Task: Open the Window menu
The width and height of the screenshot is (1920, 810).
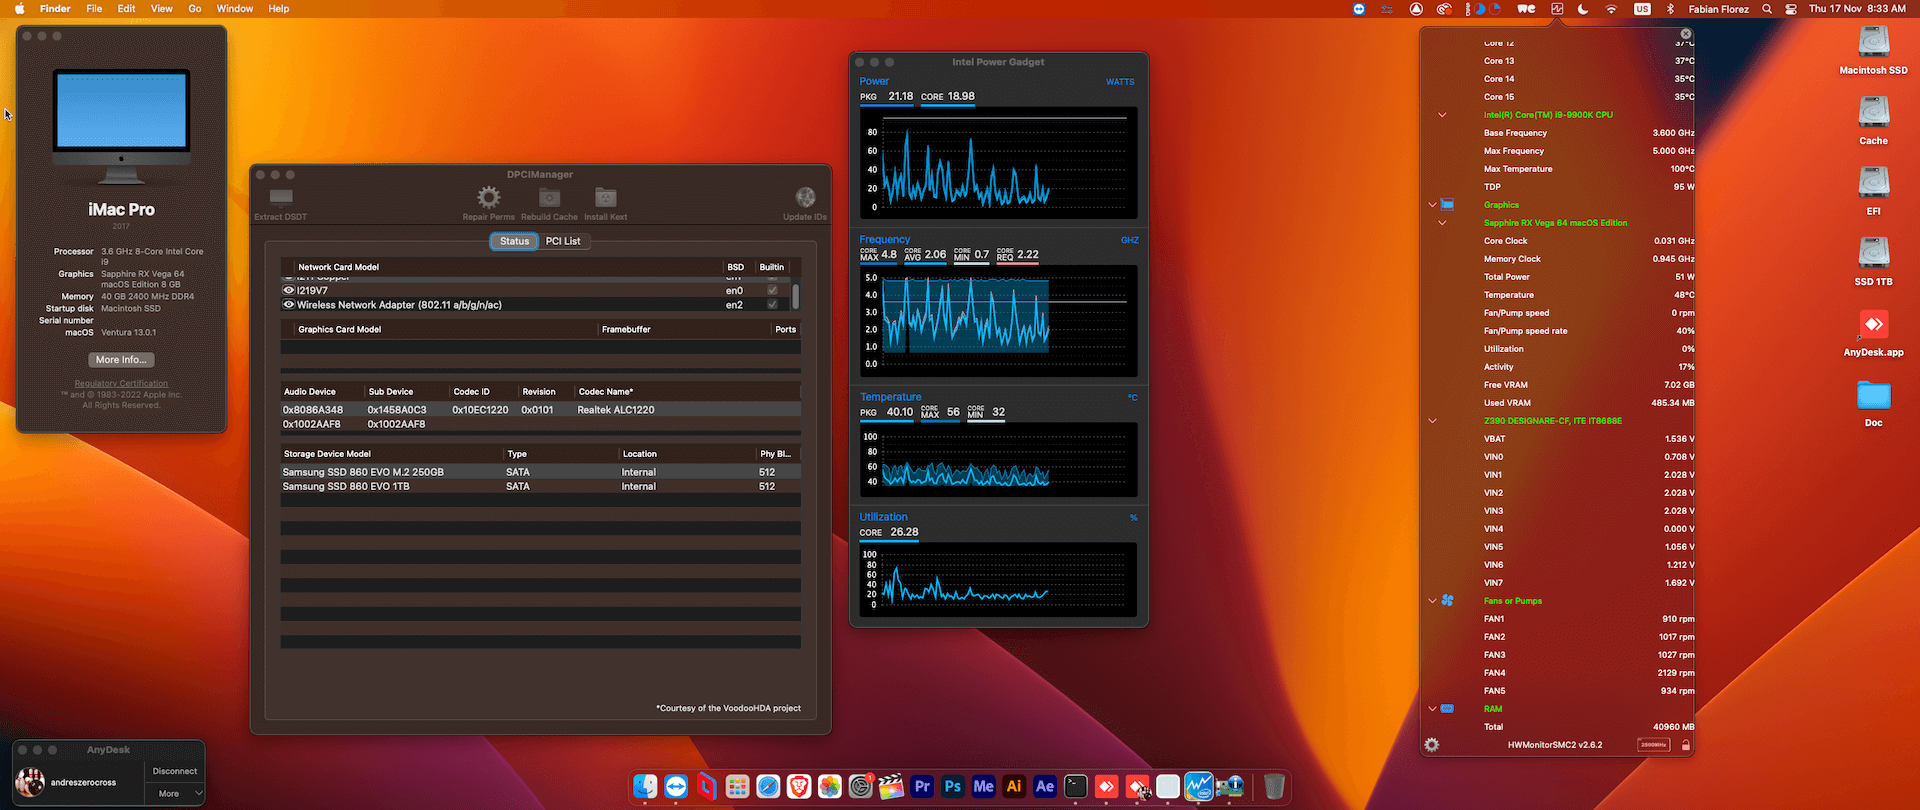Action: (235, 9)
